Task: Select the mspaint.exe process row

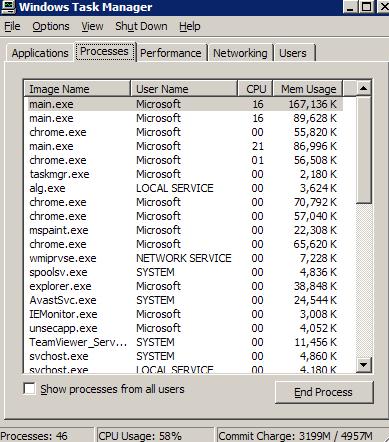Action: point(183,230)
